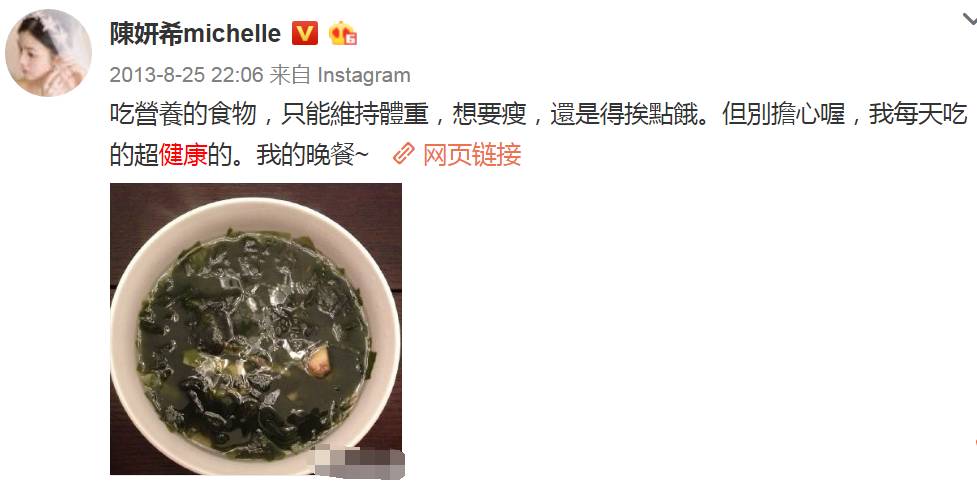The image size is (977, 483).
Task: Open the 网页链接 hyperlink
Action: 472,154
